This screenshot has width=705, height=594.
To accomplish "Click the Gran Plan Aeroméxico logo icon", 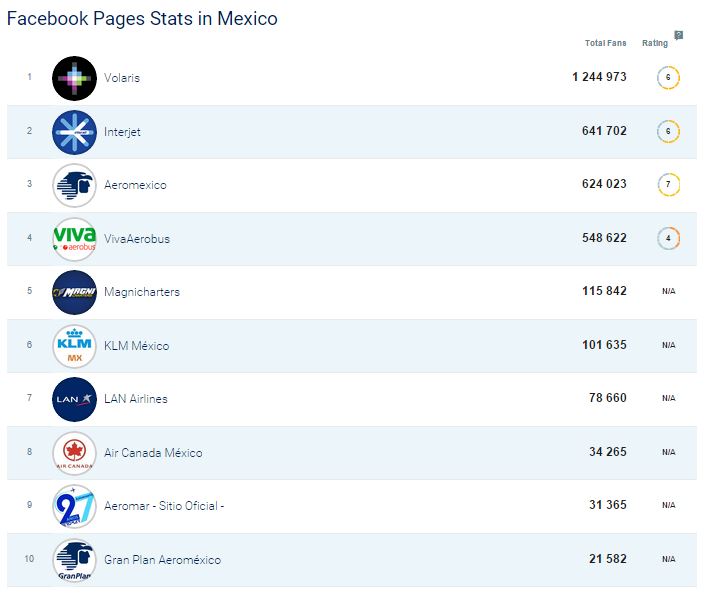I will 74,560.
